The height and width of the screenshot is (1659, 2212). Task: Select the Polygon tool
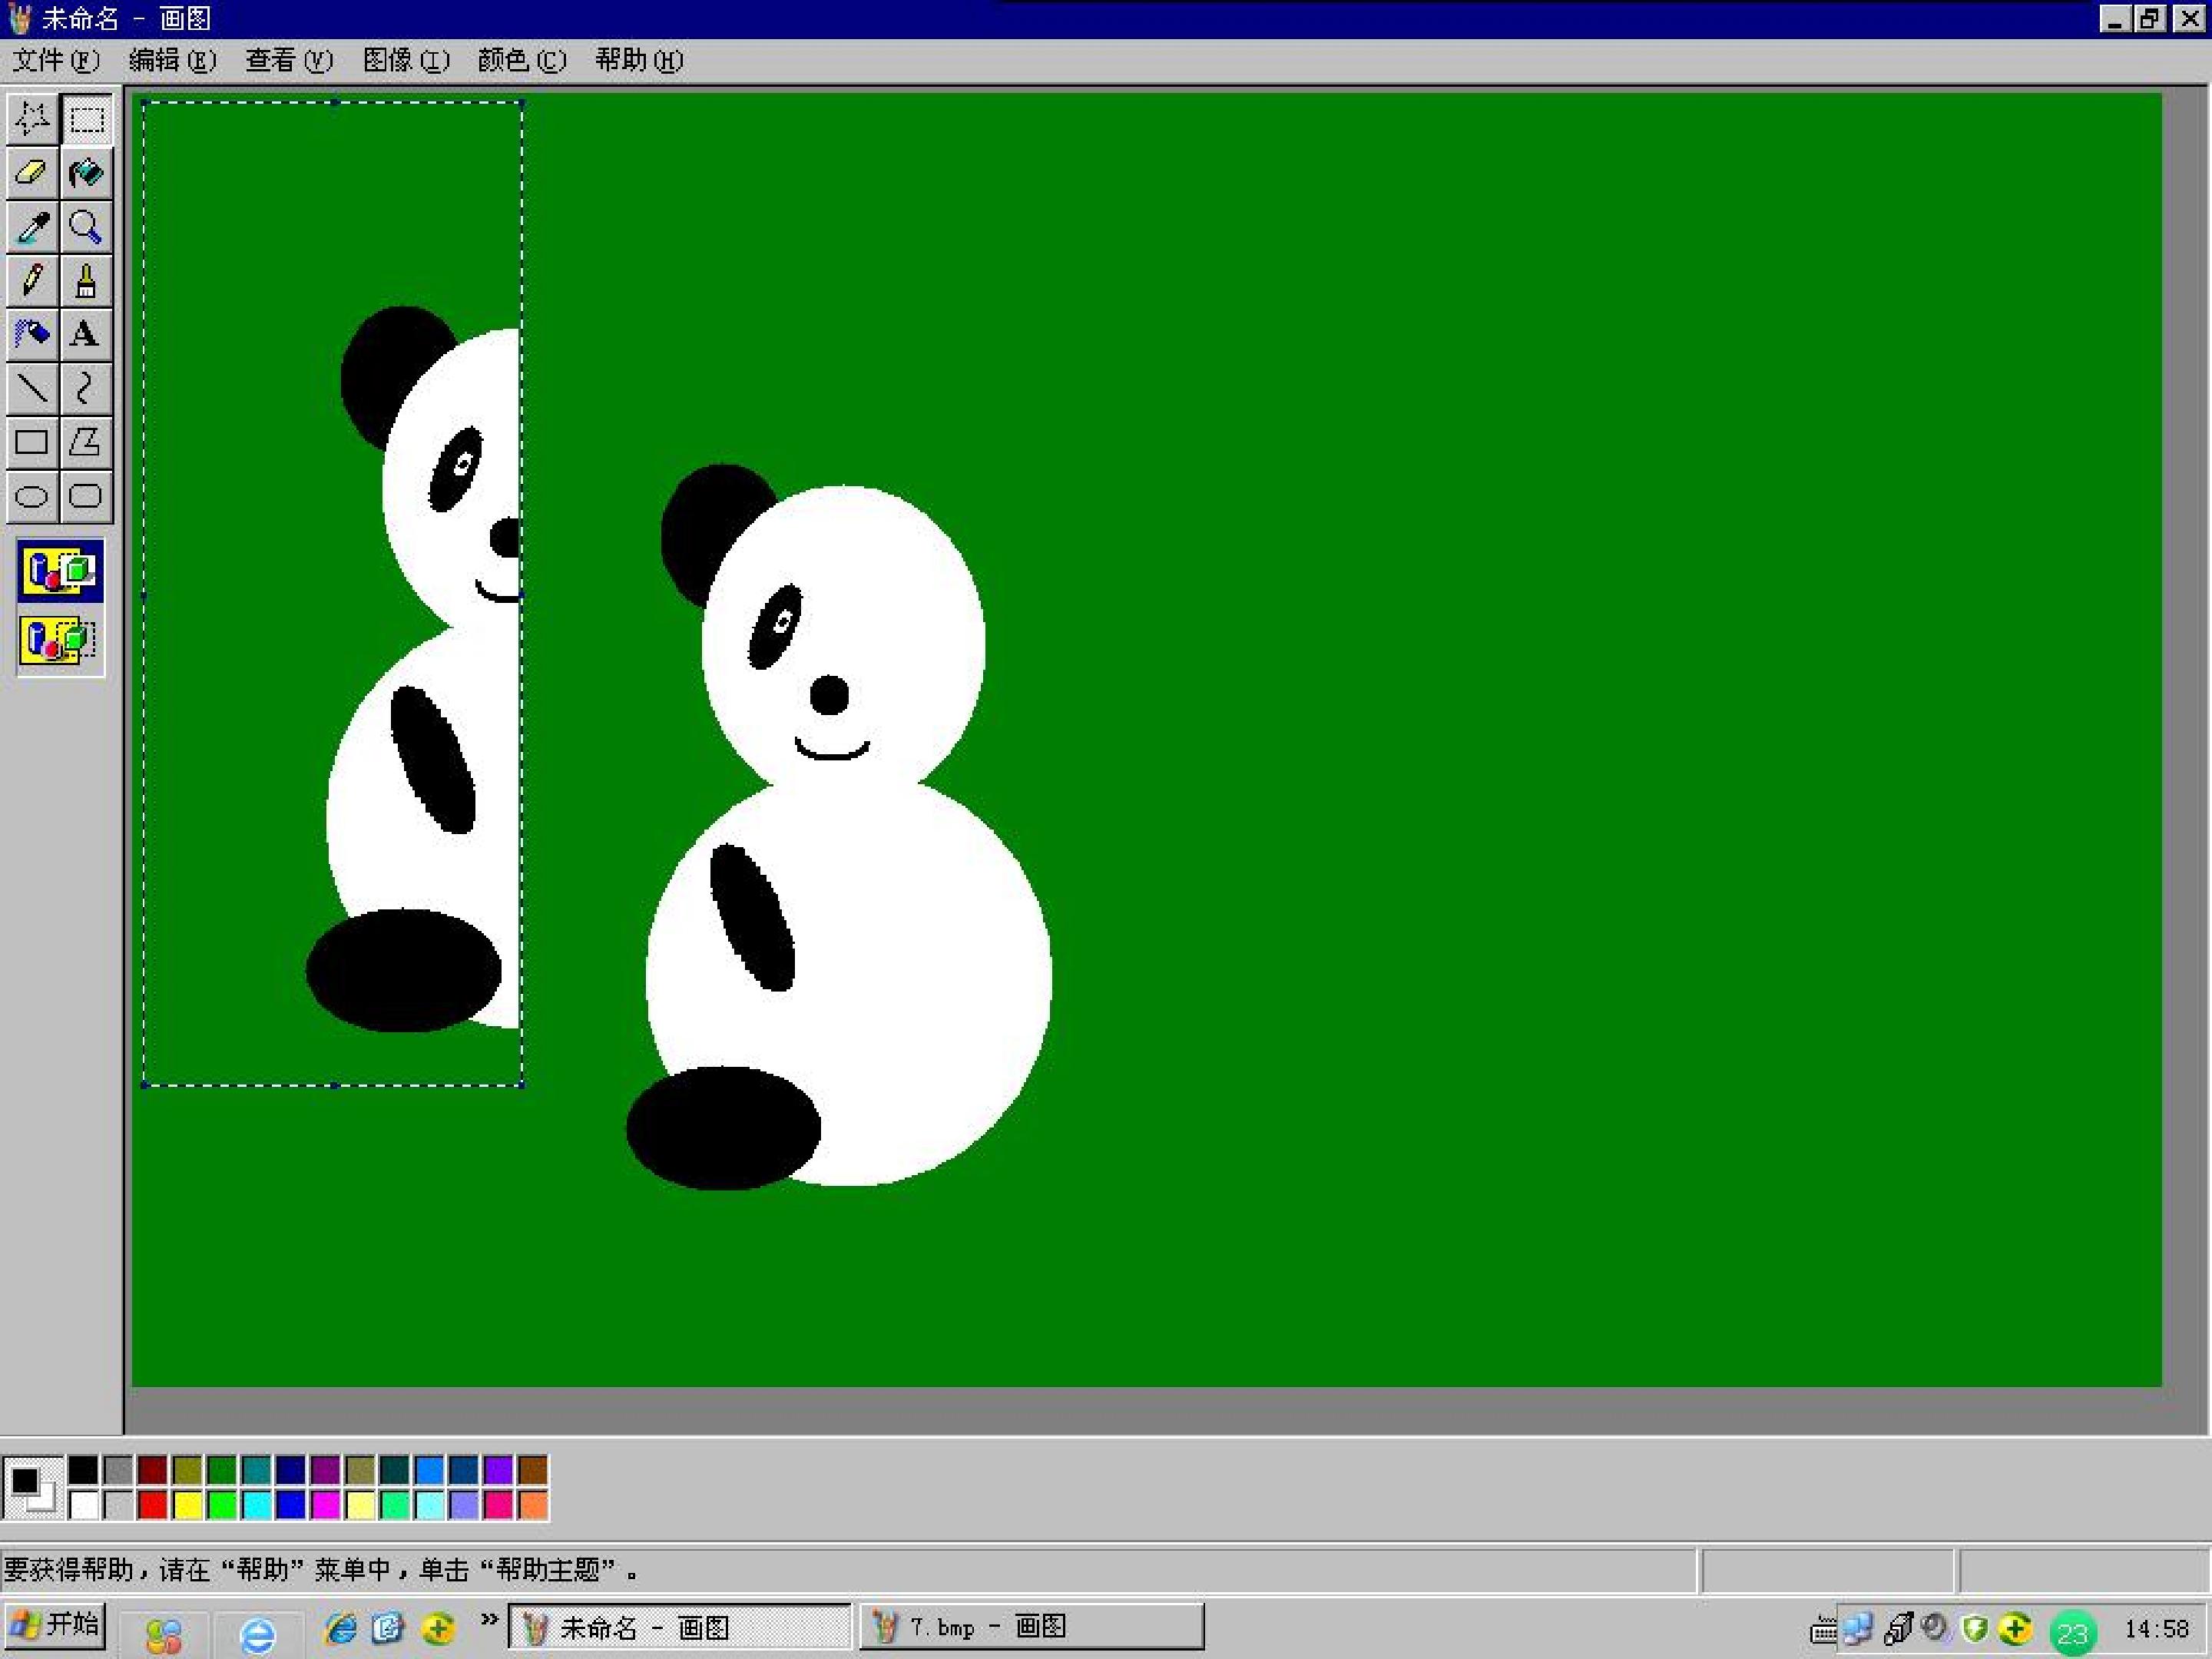tap(87, 442)
